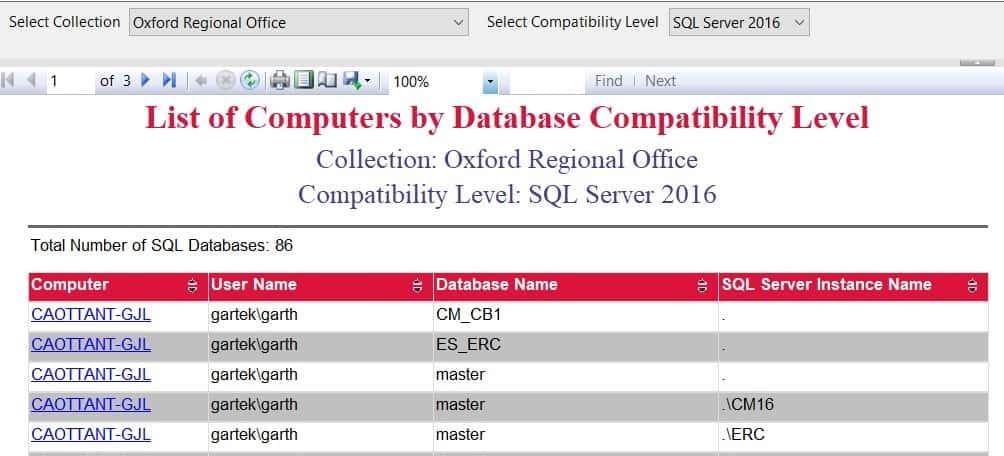Select the .\CM16 instance cell
Viewport: 1004px width, 456px height.
[852, 405]
